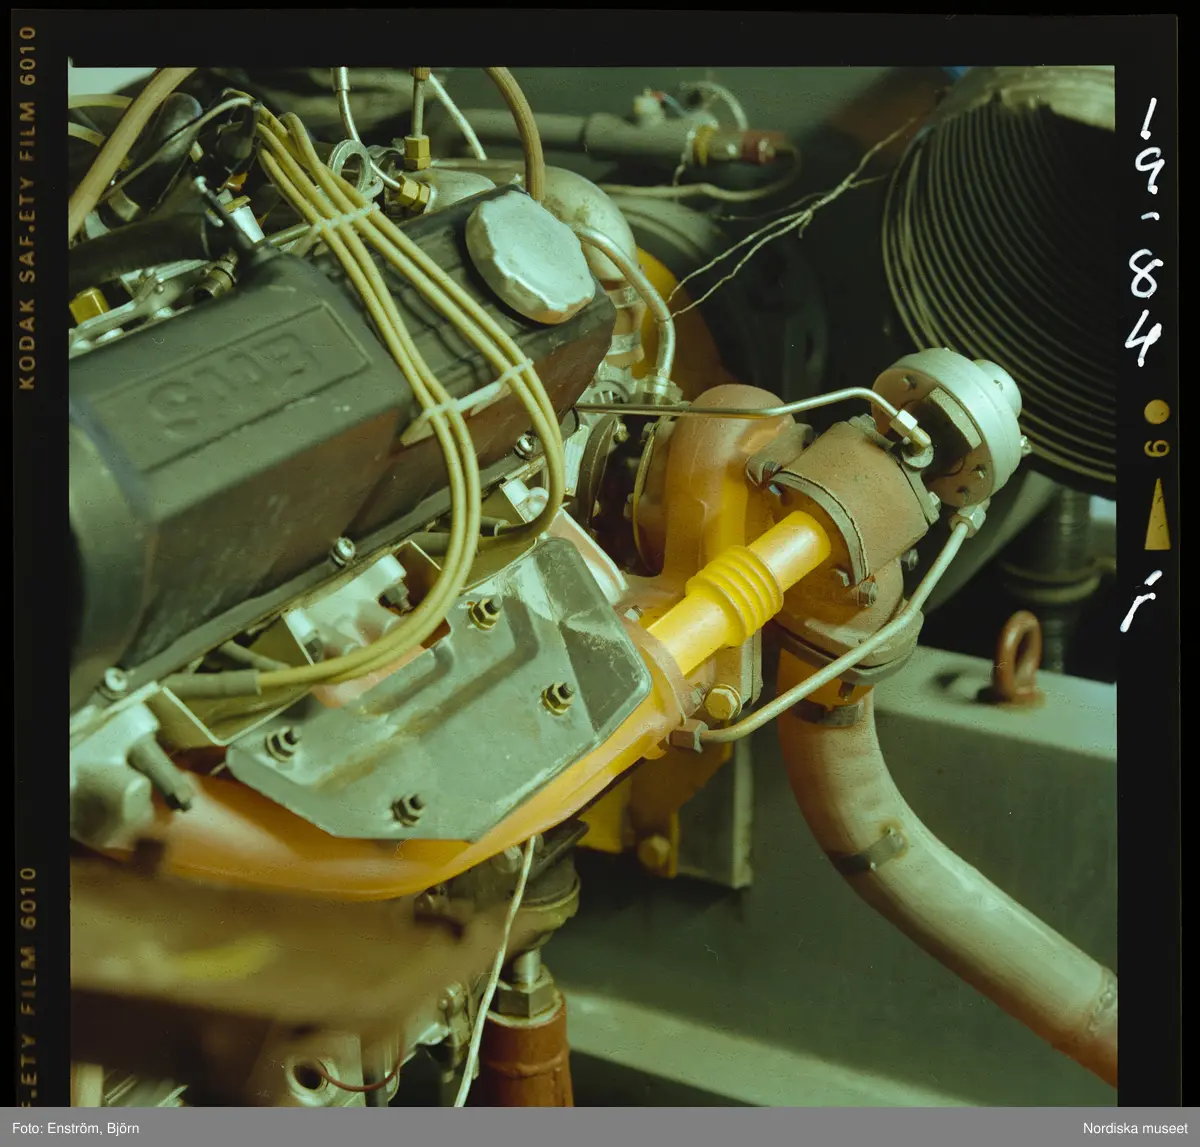
Task: Click the handwritten mark below the yellow triangle
Action: (1140, 600)
